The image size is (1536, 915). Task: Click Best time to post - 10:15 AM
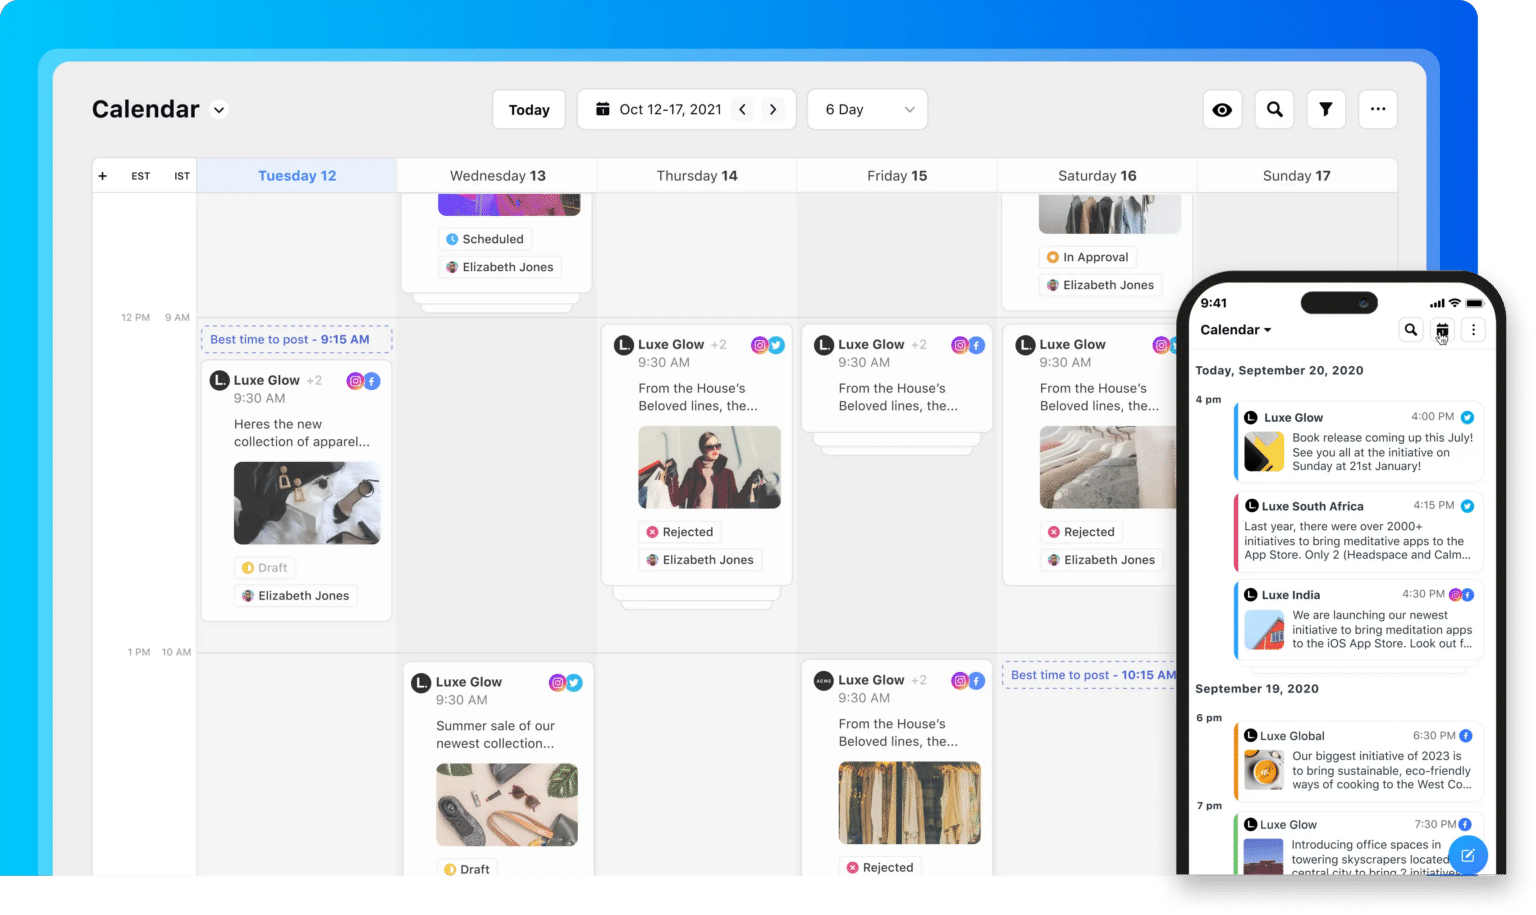click(1092, 676)
